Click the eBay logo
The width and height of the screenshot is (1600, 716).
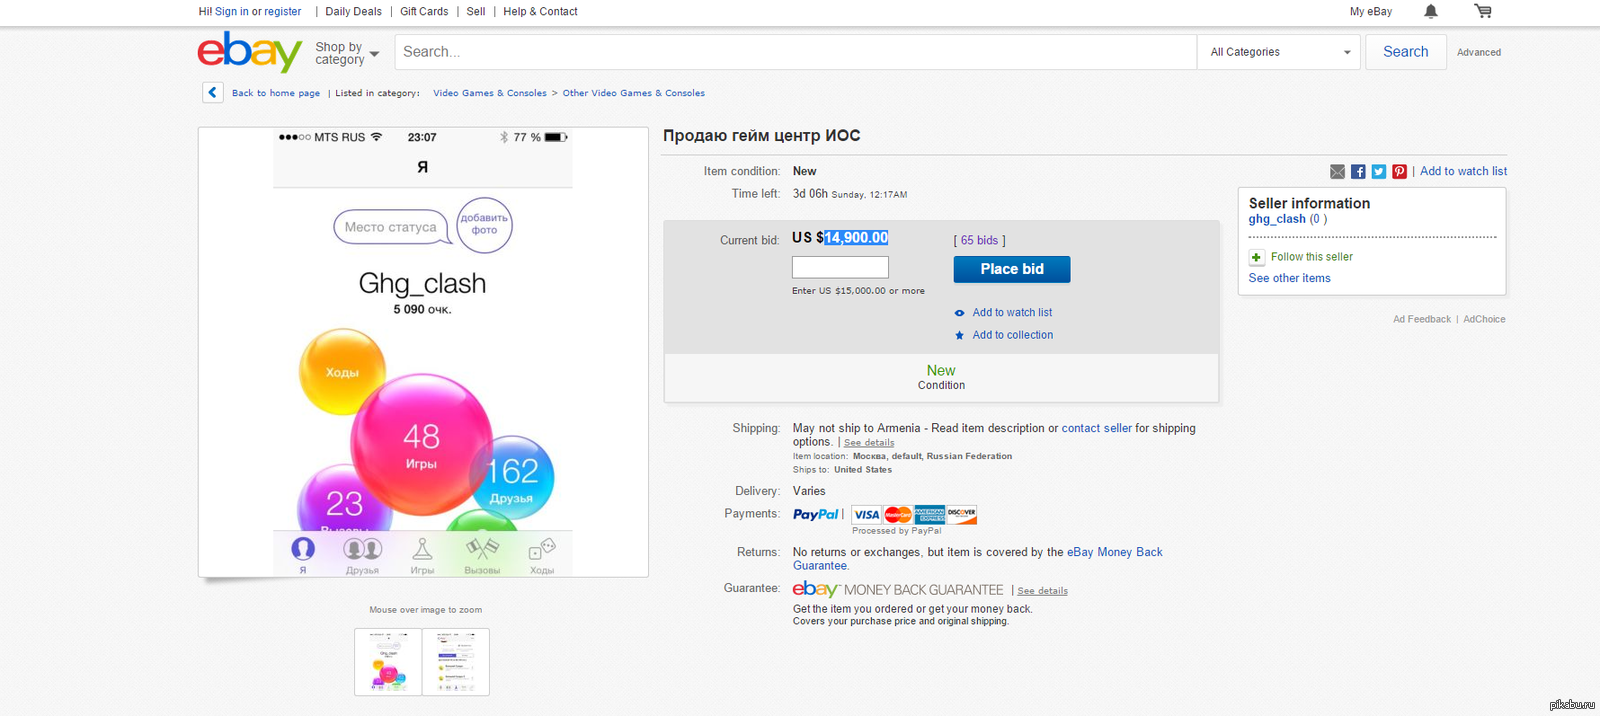click(249, 52)
